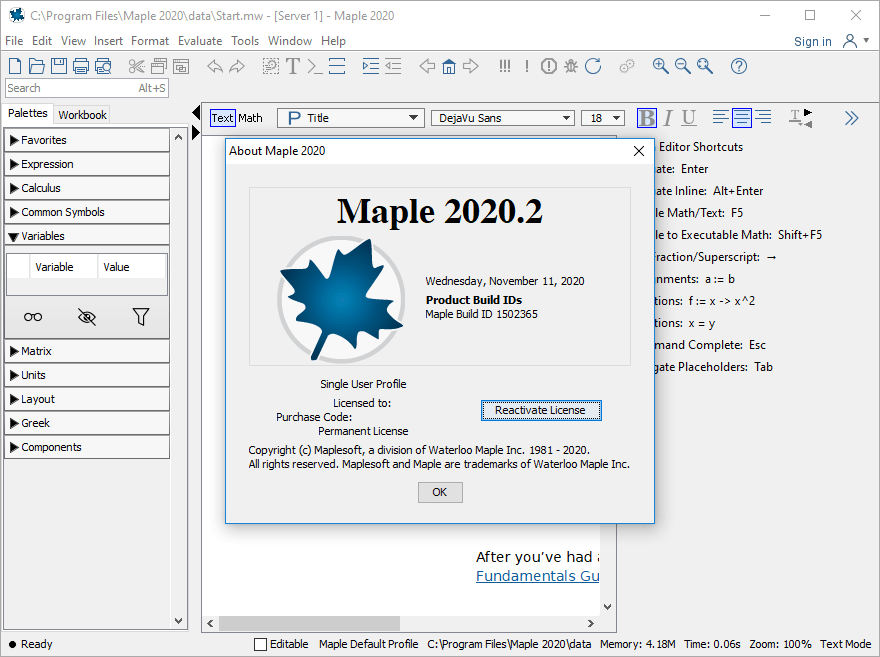Image resolution: width=880 pixels, height=657 pixels.
Task: Copy selection with the copy icon
Action: [159, 66]
